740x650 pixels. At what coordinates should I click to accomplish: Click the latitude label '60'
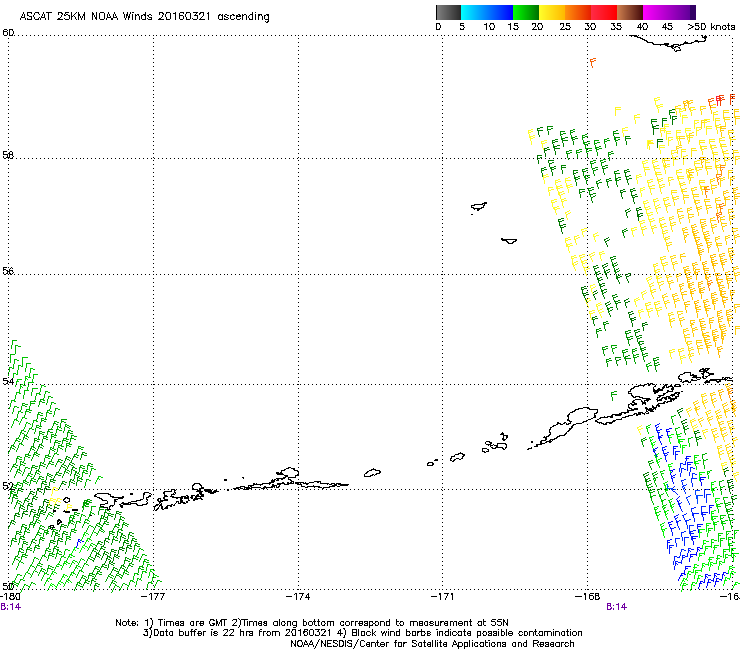tap(8, 33)
